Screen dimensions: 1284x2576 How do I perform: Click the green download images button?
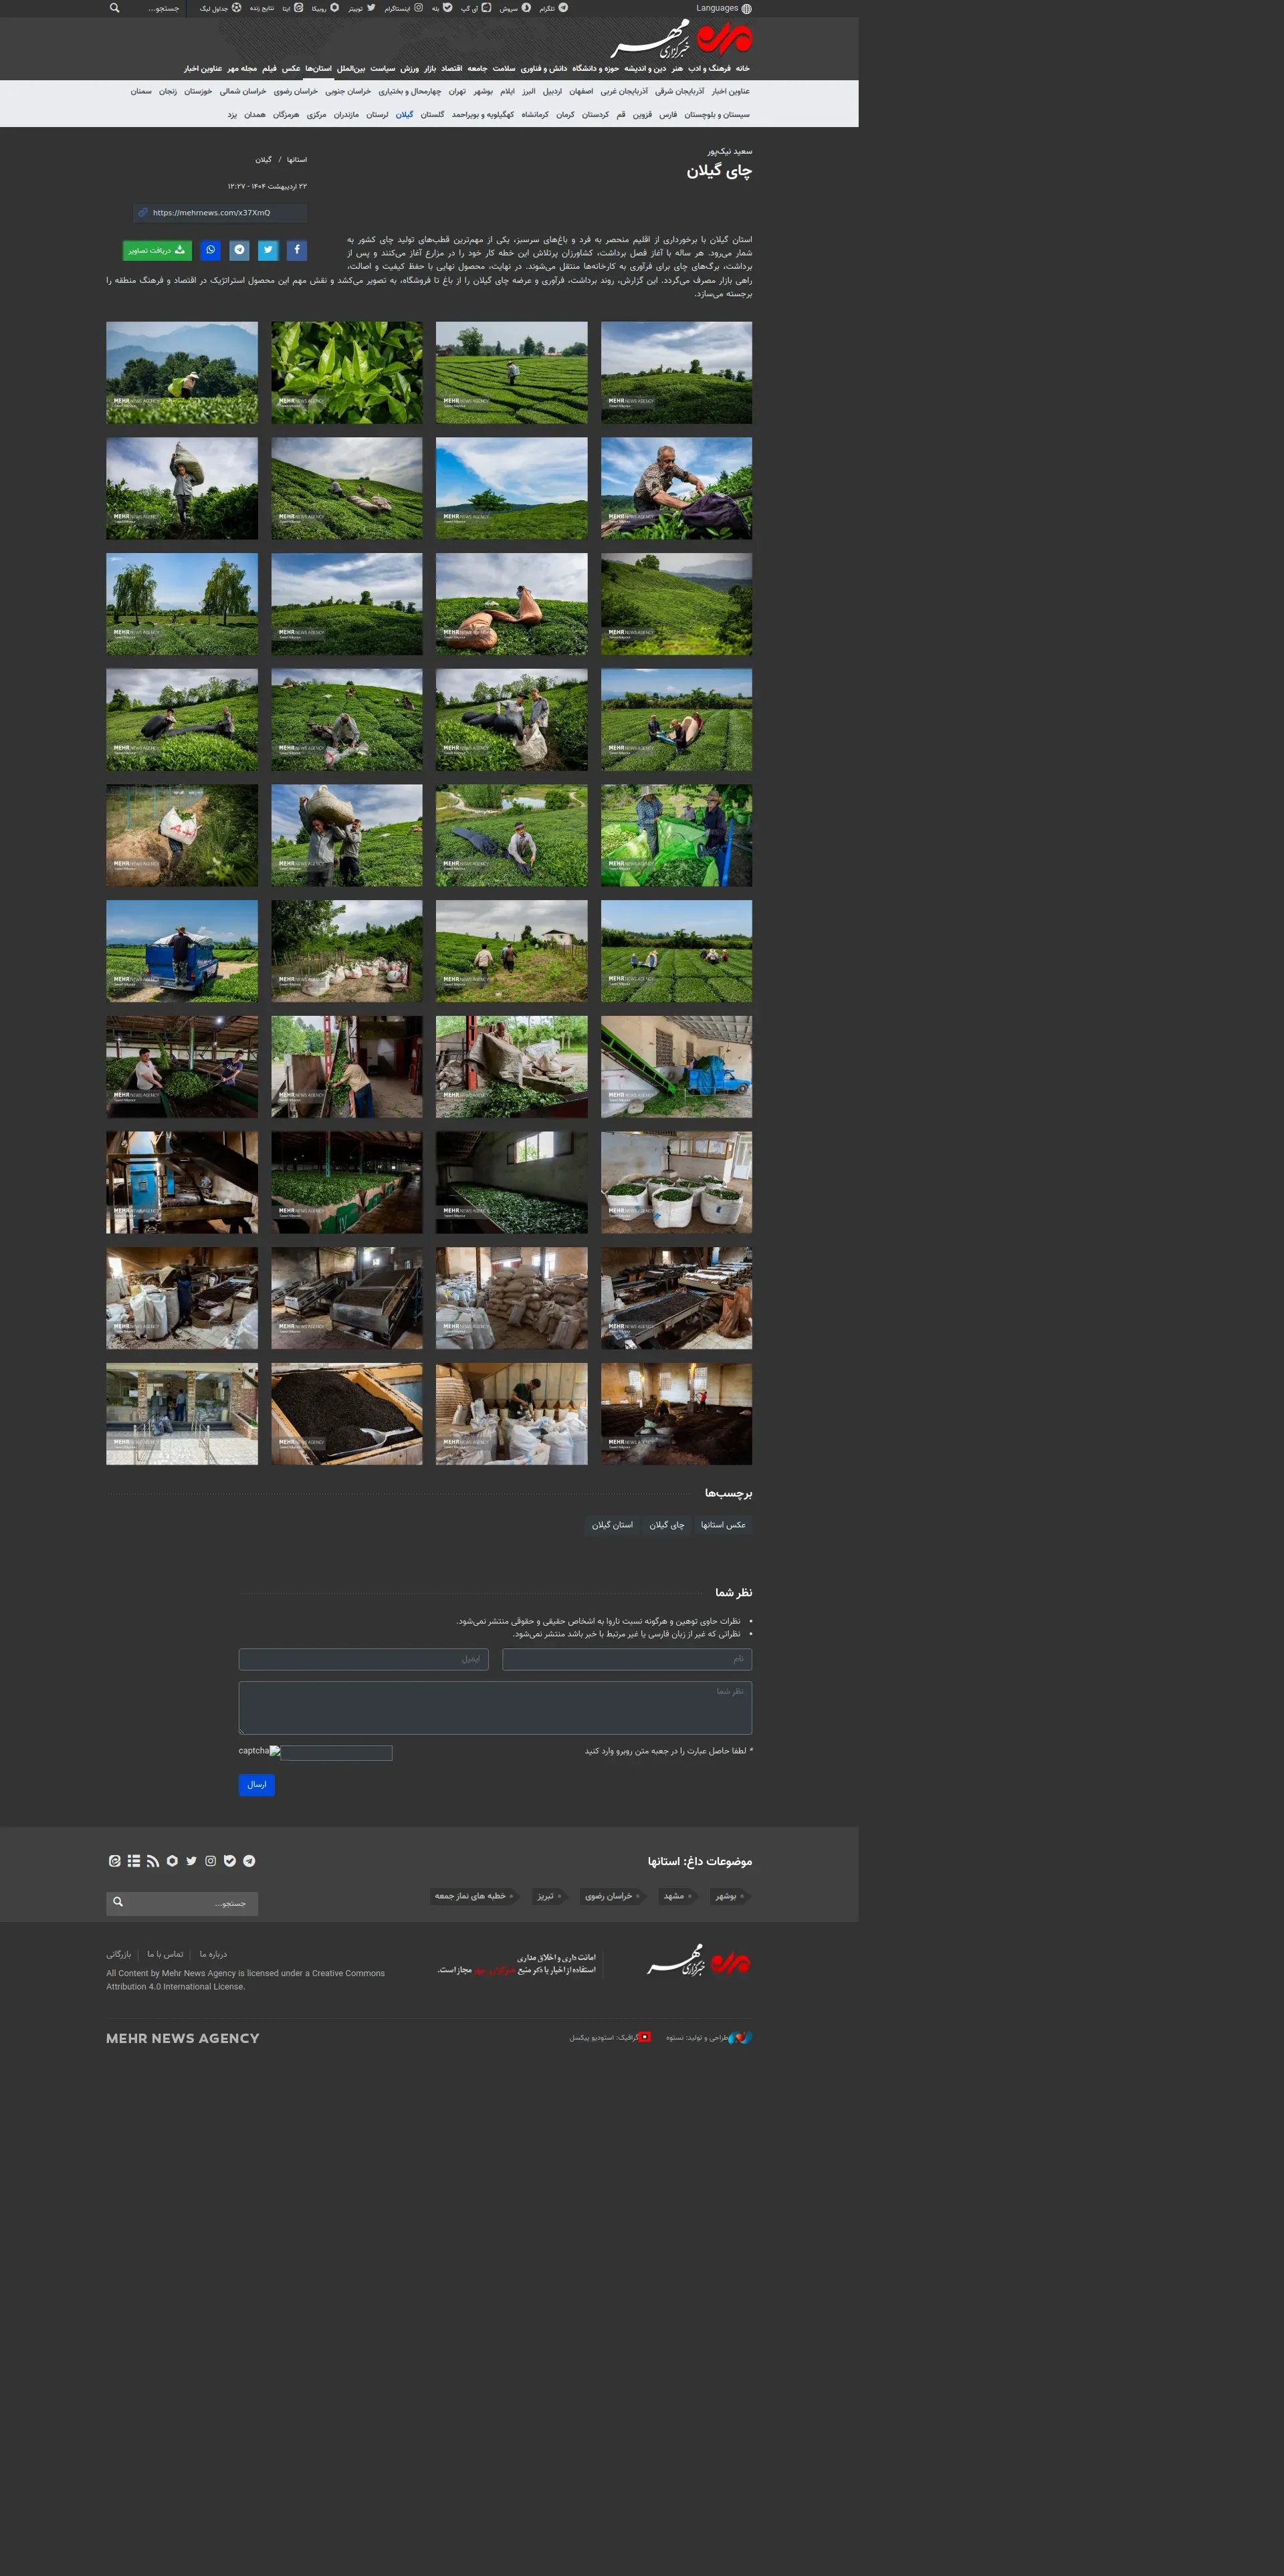tap(157, 250)
